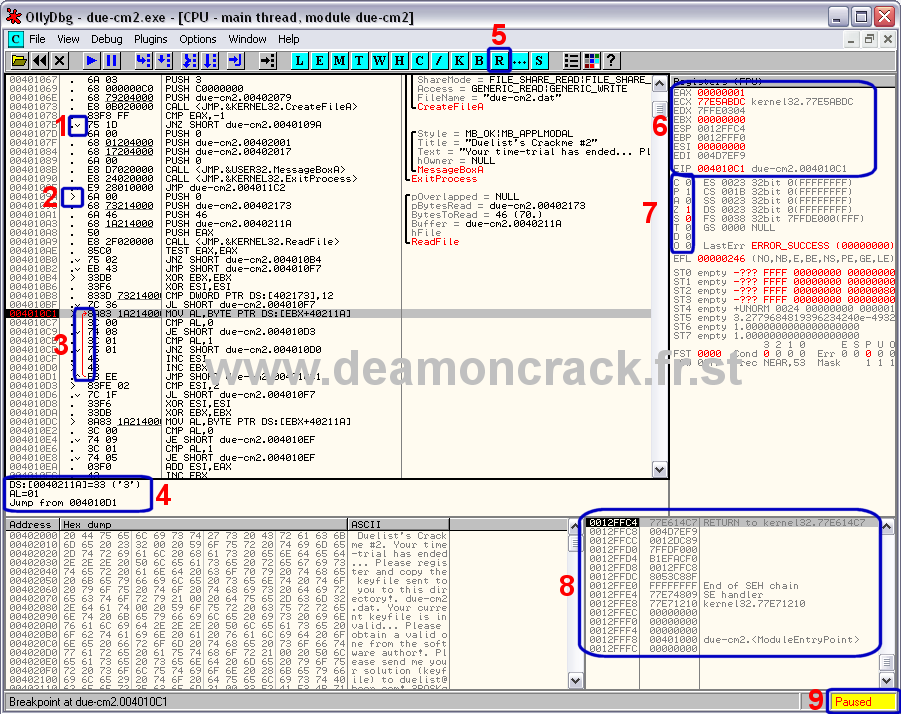
Task: Close the debugged program with the X toolbar icon
Action: (60, 60)
